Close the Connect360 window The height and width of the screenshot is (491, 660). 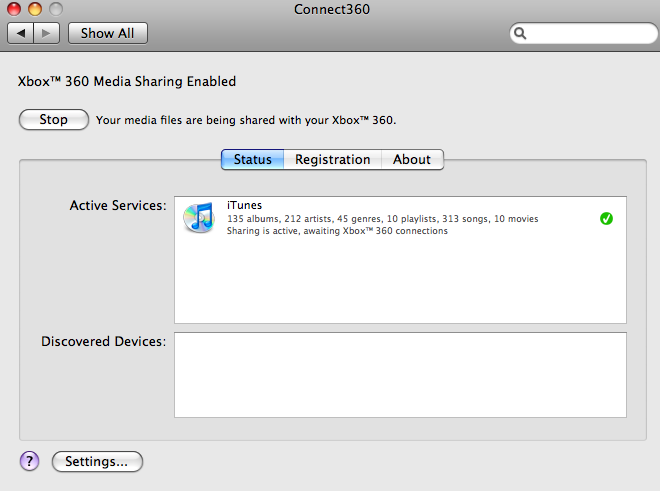[x=14, y=9]
